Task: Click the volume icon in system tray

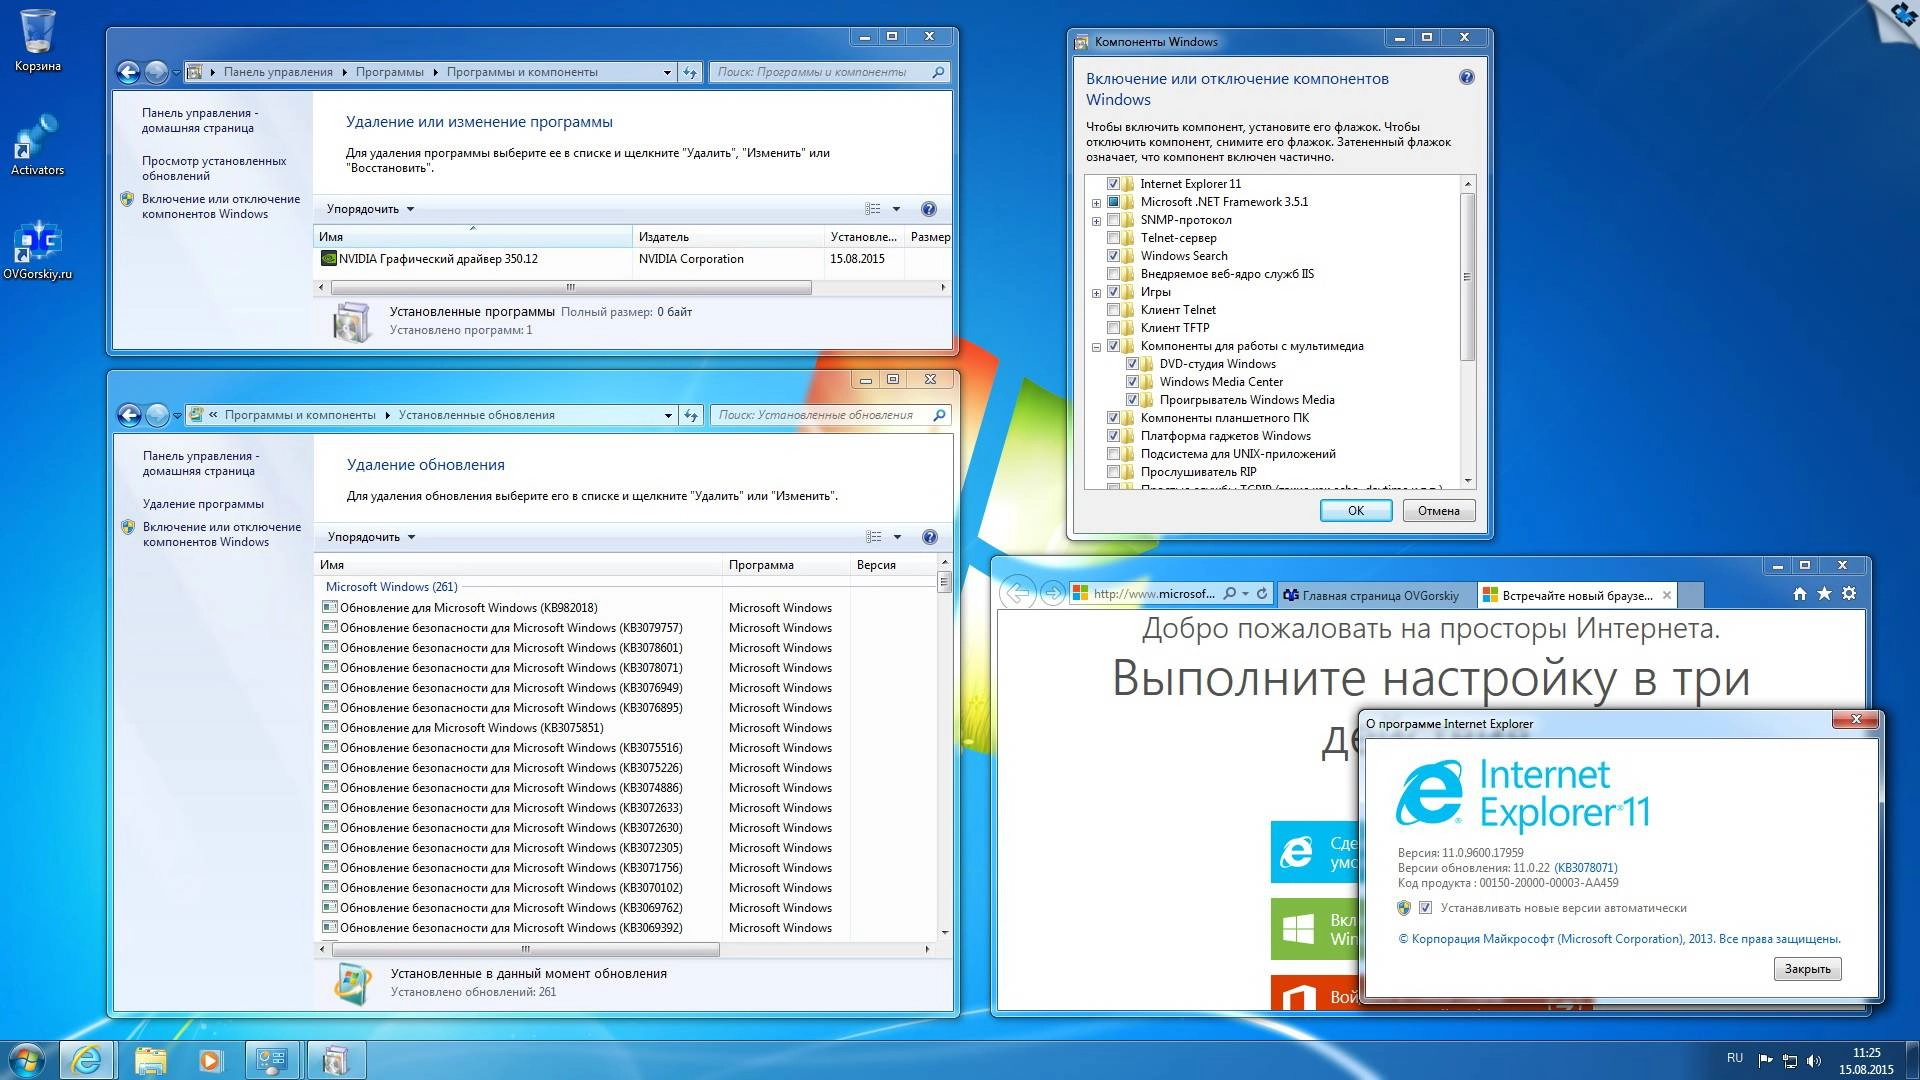Action: (1814, 1061)
